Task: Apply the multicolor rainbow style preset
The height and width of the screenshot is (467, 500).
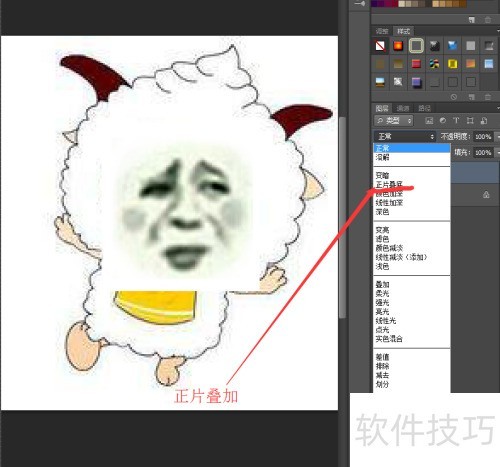Action: [x=434, y=64]
